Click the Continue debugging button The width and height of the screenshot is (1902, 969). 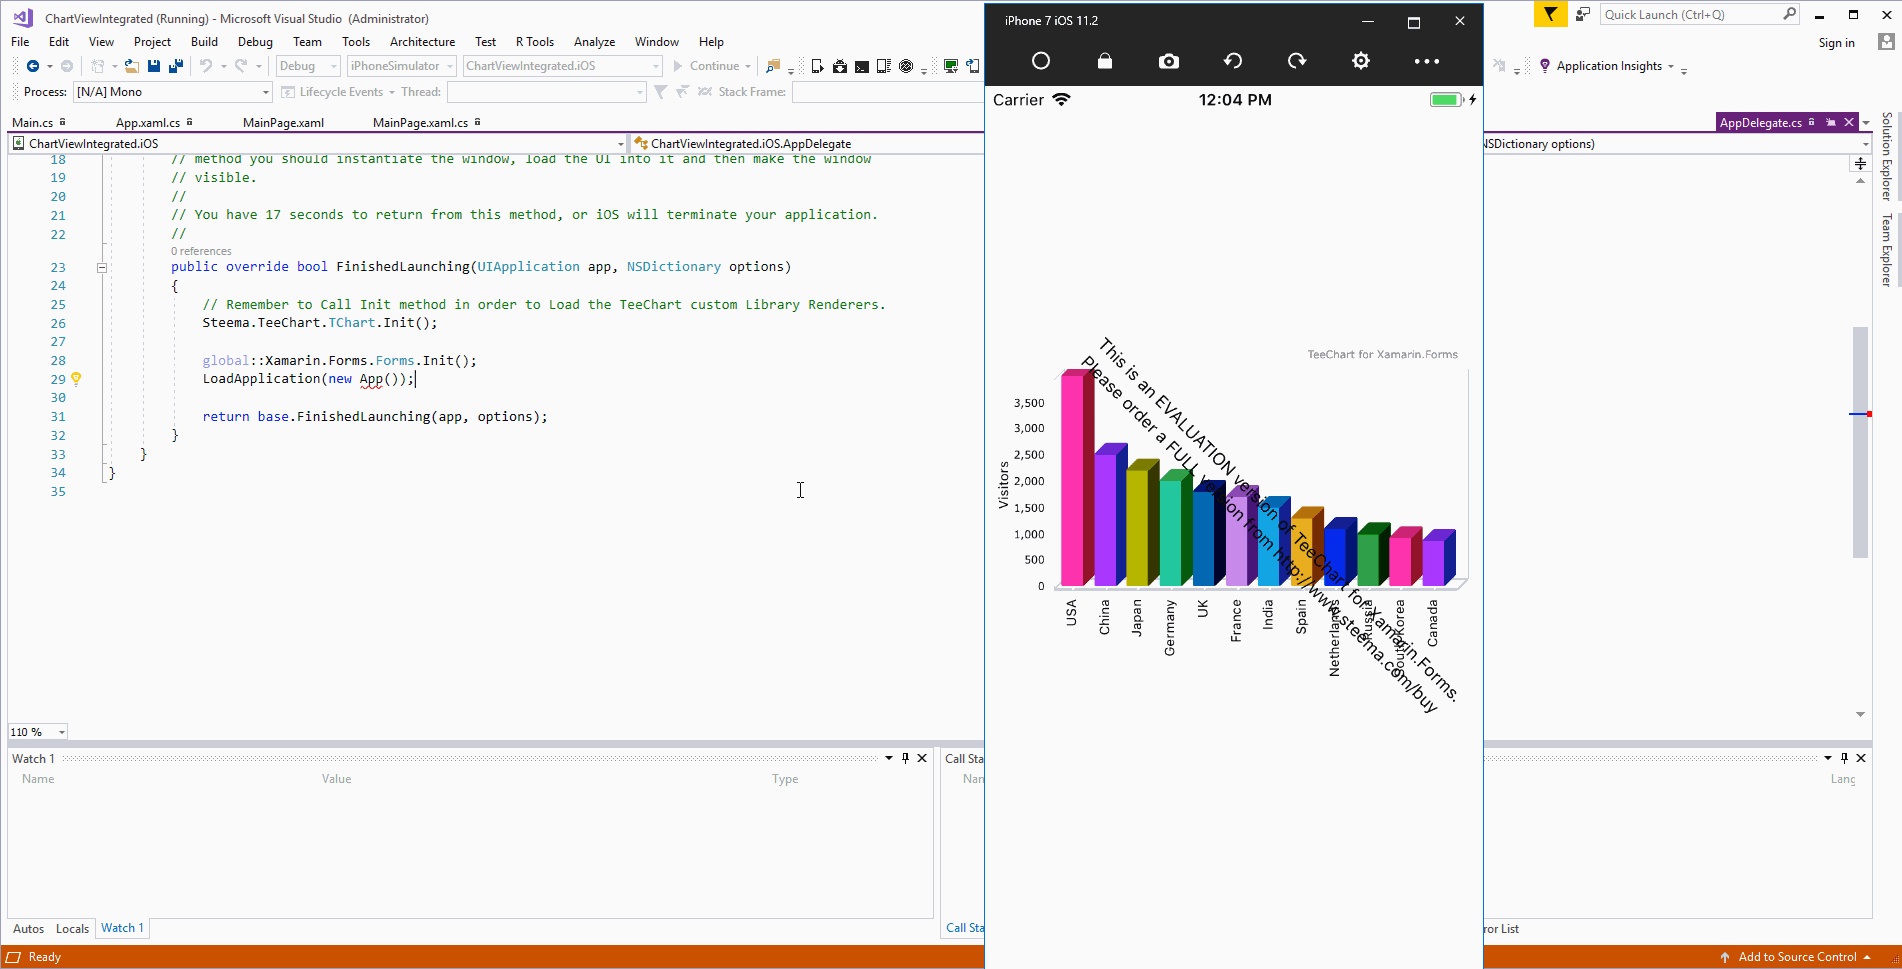tap(706, 66)
